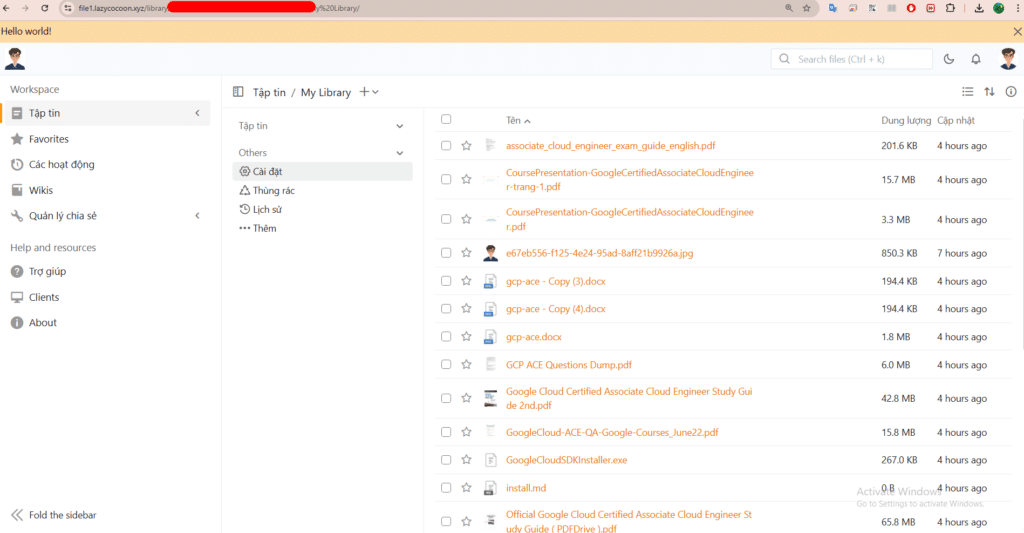Close the Hello world banner
1024x533 pixels.
click(1017, 31)
